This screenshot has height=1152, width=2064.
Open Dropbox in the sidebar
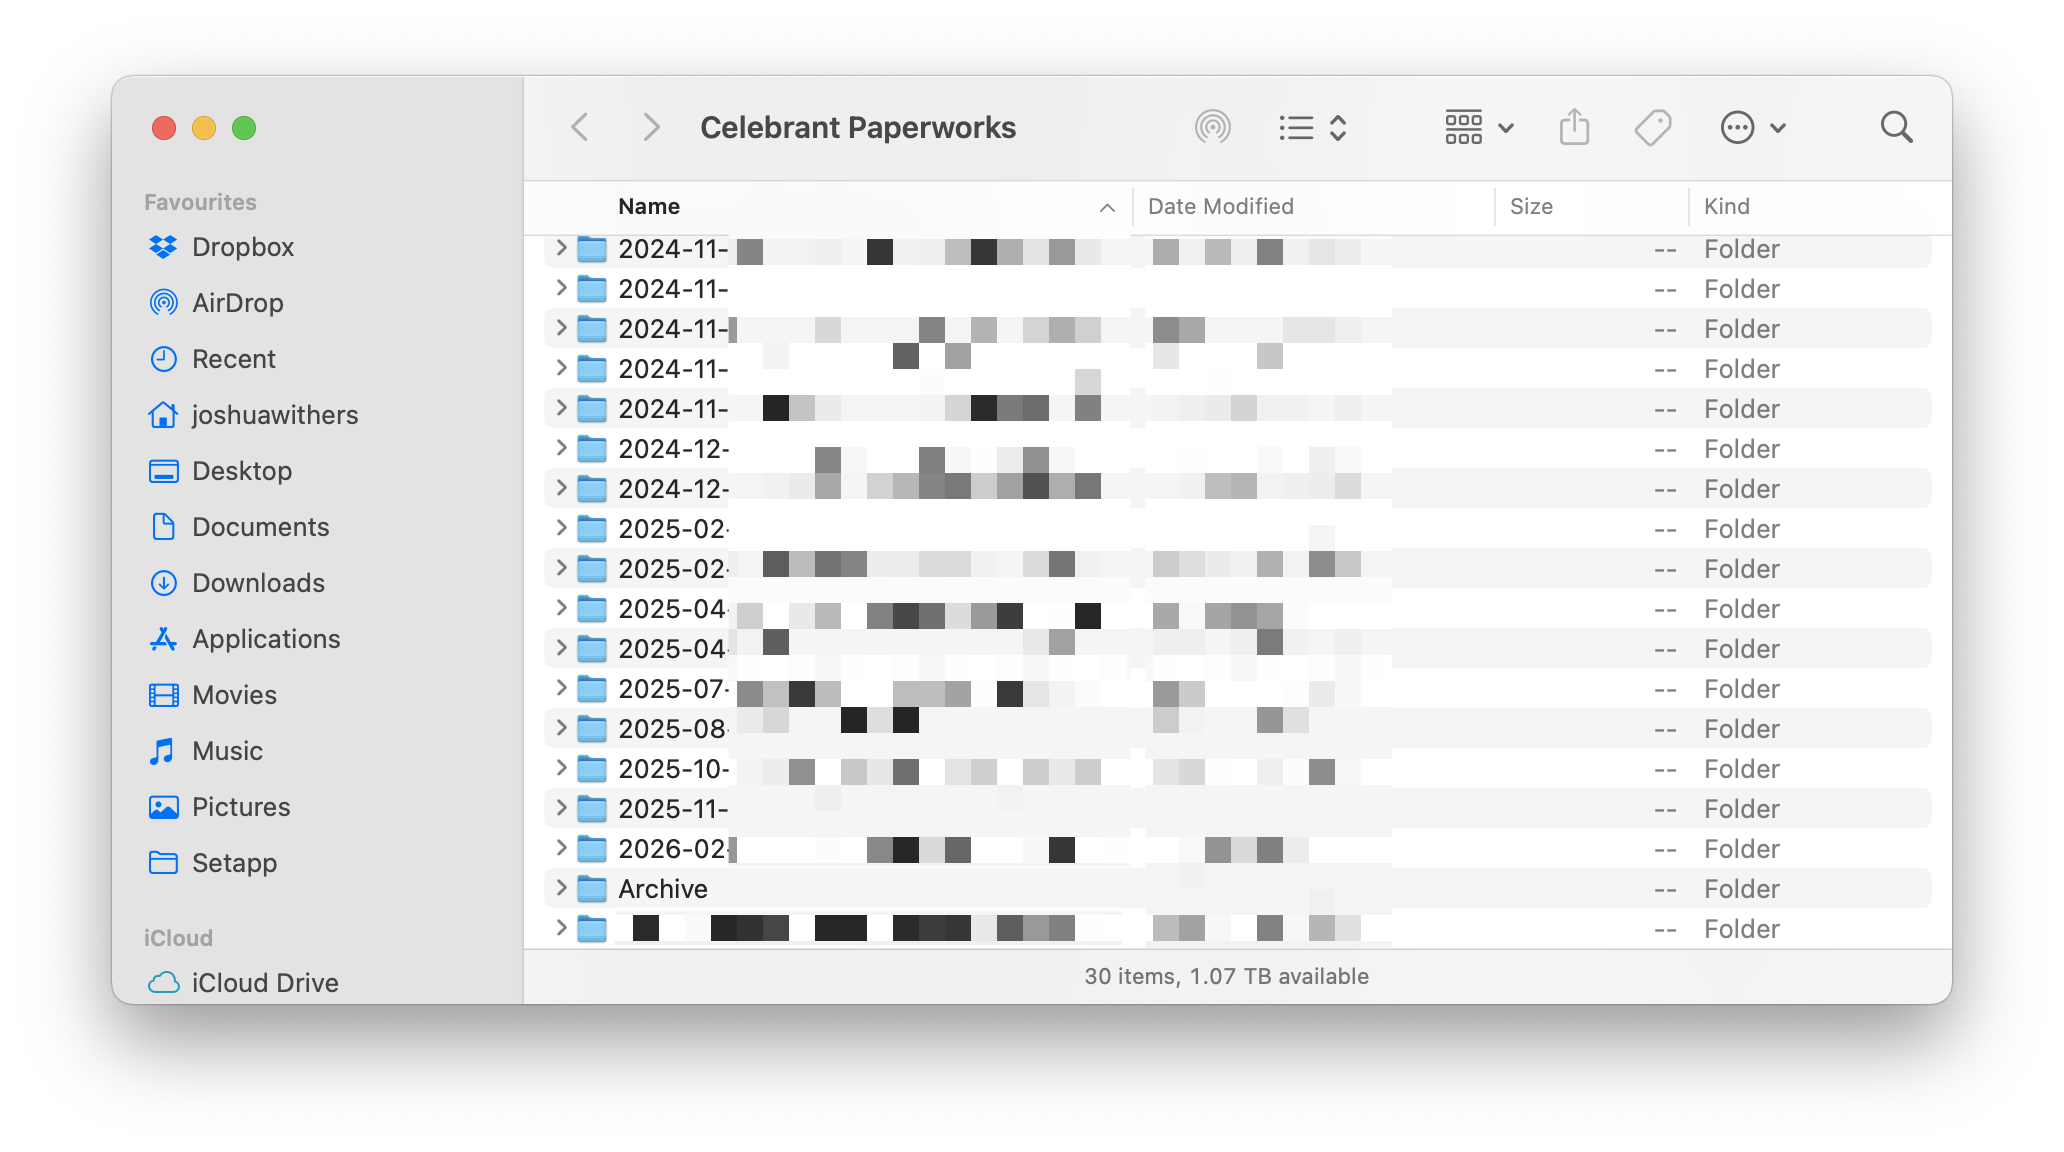coord(242,247)
